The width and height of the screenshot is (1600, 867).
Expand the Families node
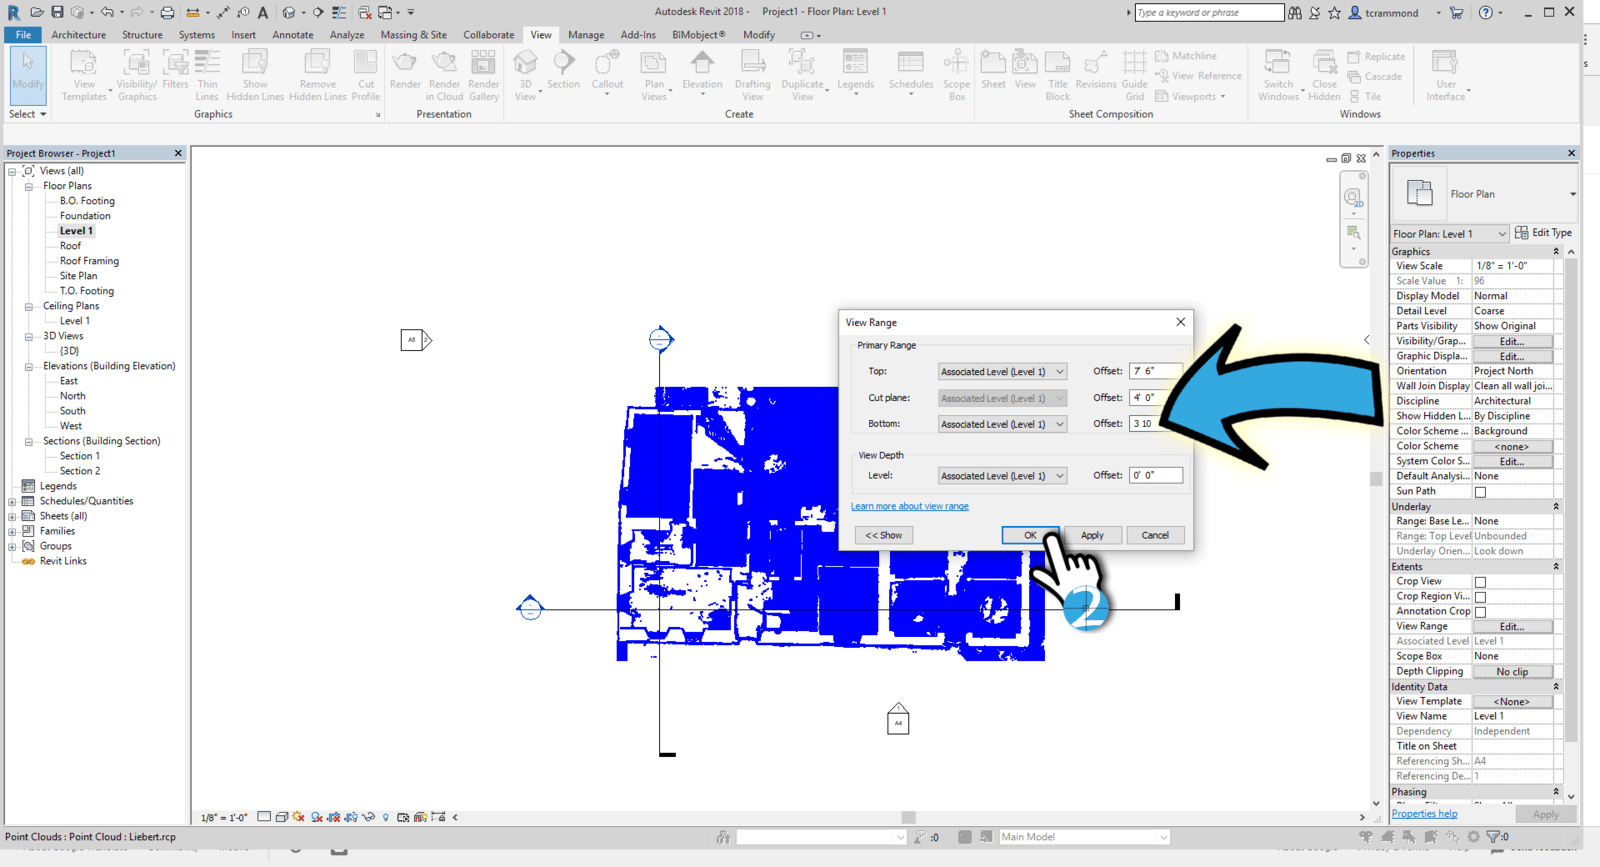12,531
